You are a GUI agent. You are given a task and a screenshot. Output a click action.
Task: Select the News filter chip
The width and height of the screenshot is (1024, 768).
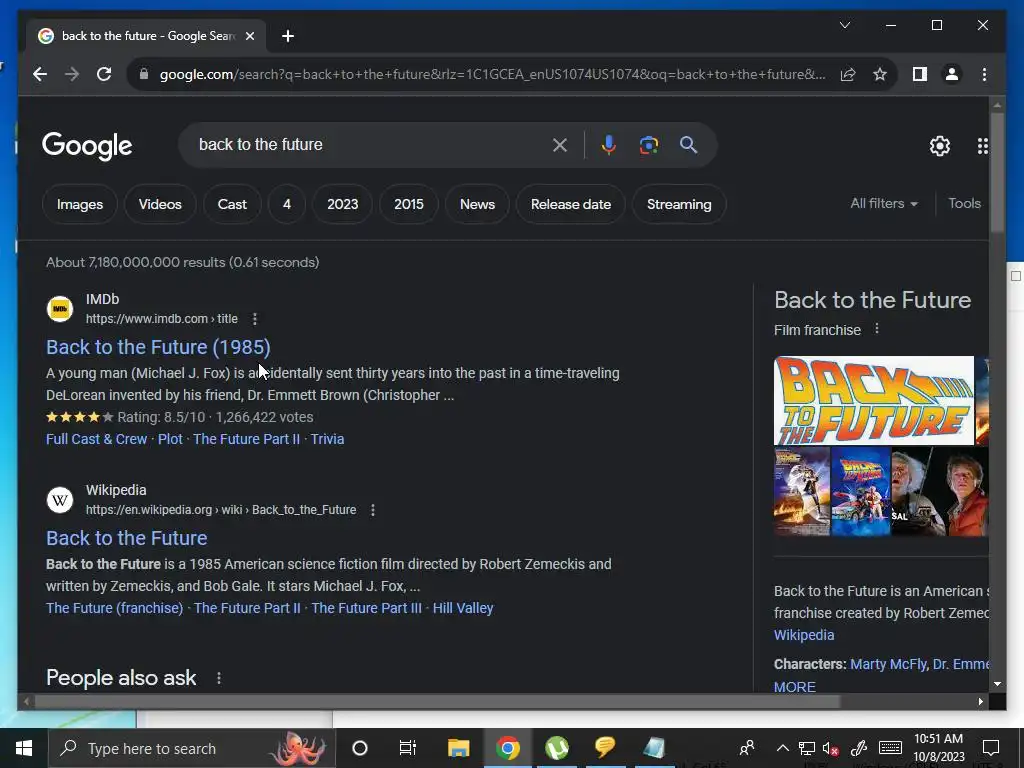point(477,204)
